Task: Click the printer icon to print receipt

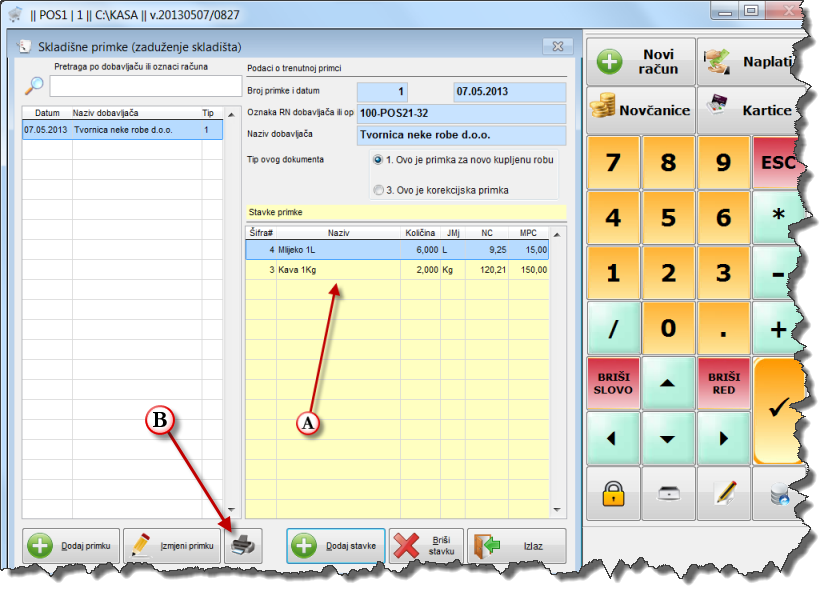Action: [242, 545]
